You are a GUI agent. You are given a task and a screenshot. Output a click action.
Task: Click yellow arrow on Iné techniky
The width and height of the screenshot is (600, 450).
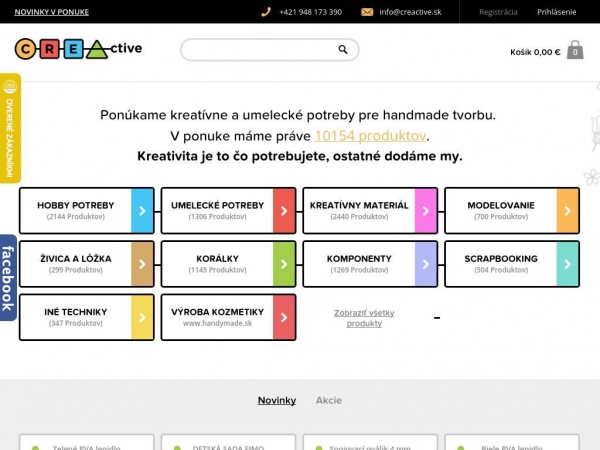point(142,317)
